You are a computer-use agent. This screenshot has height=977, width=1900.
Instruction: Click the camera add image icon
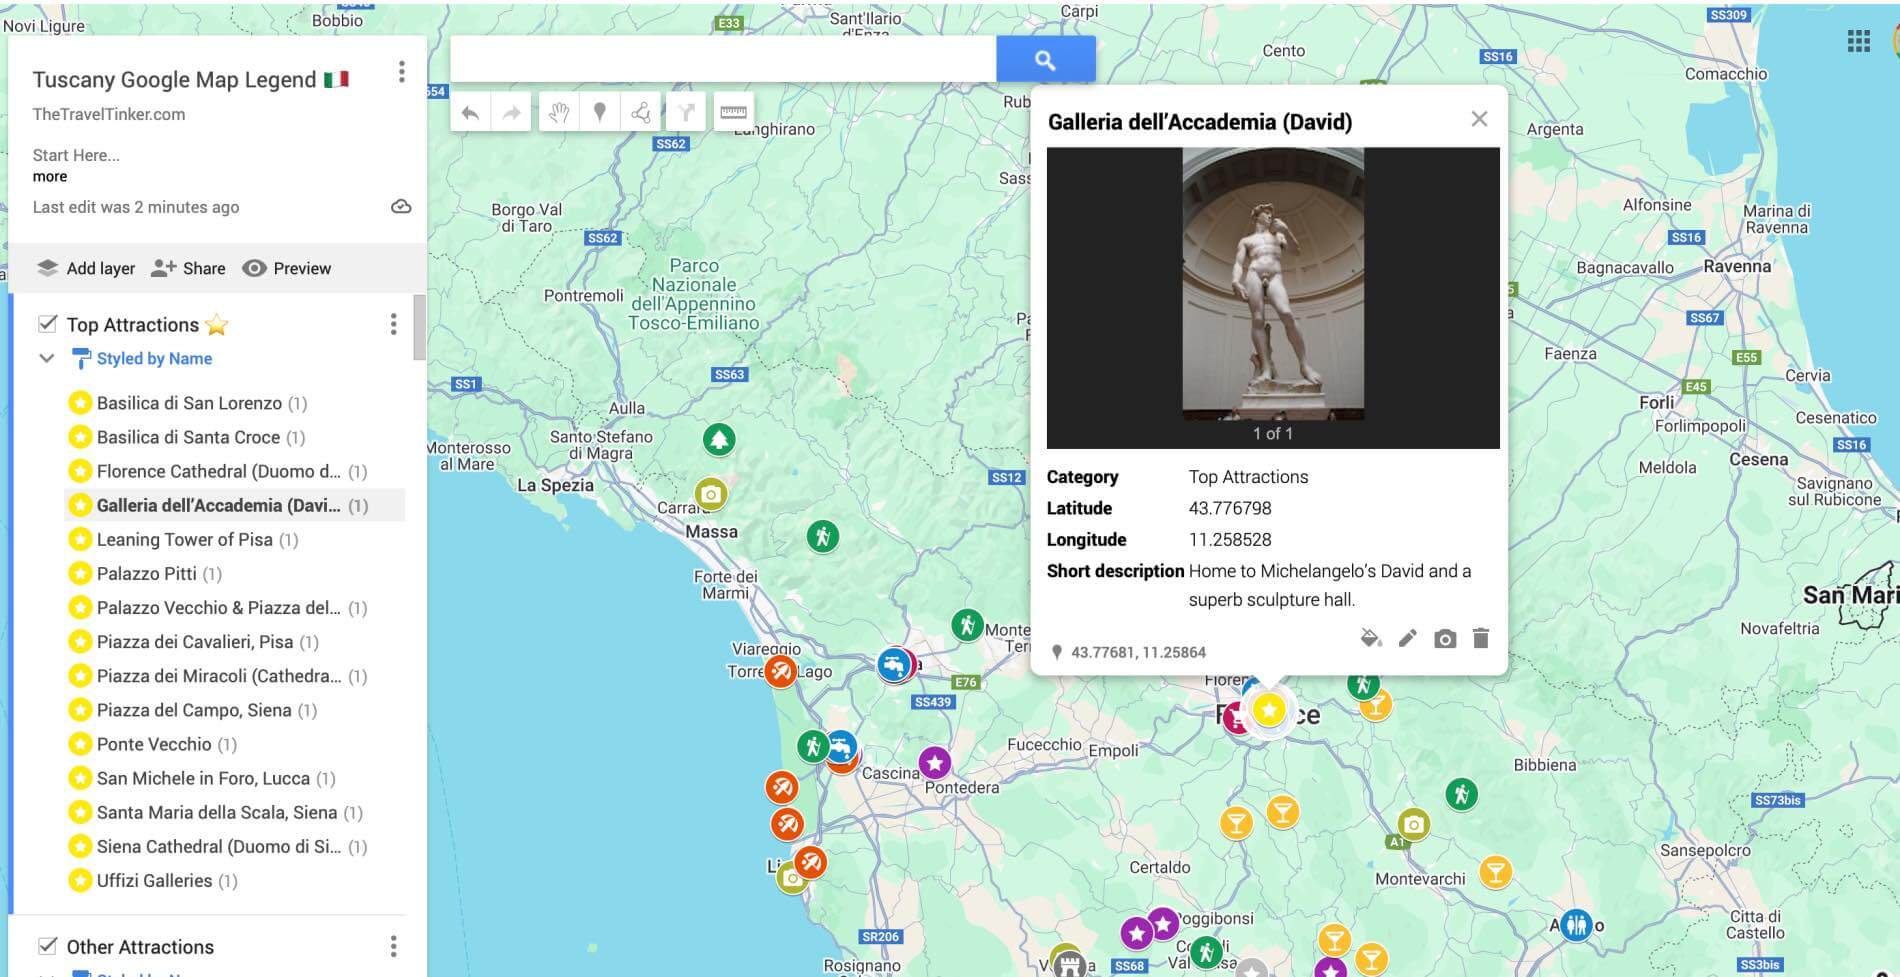click(x=1444, y=638)
